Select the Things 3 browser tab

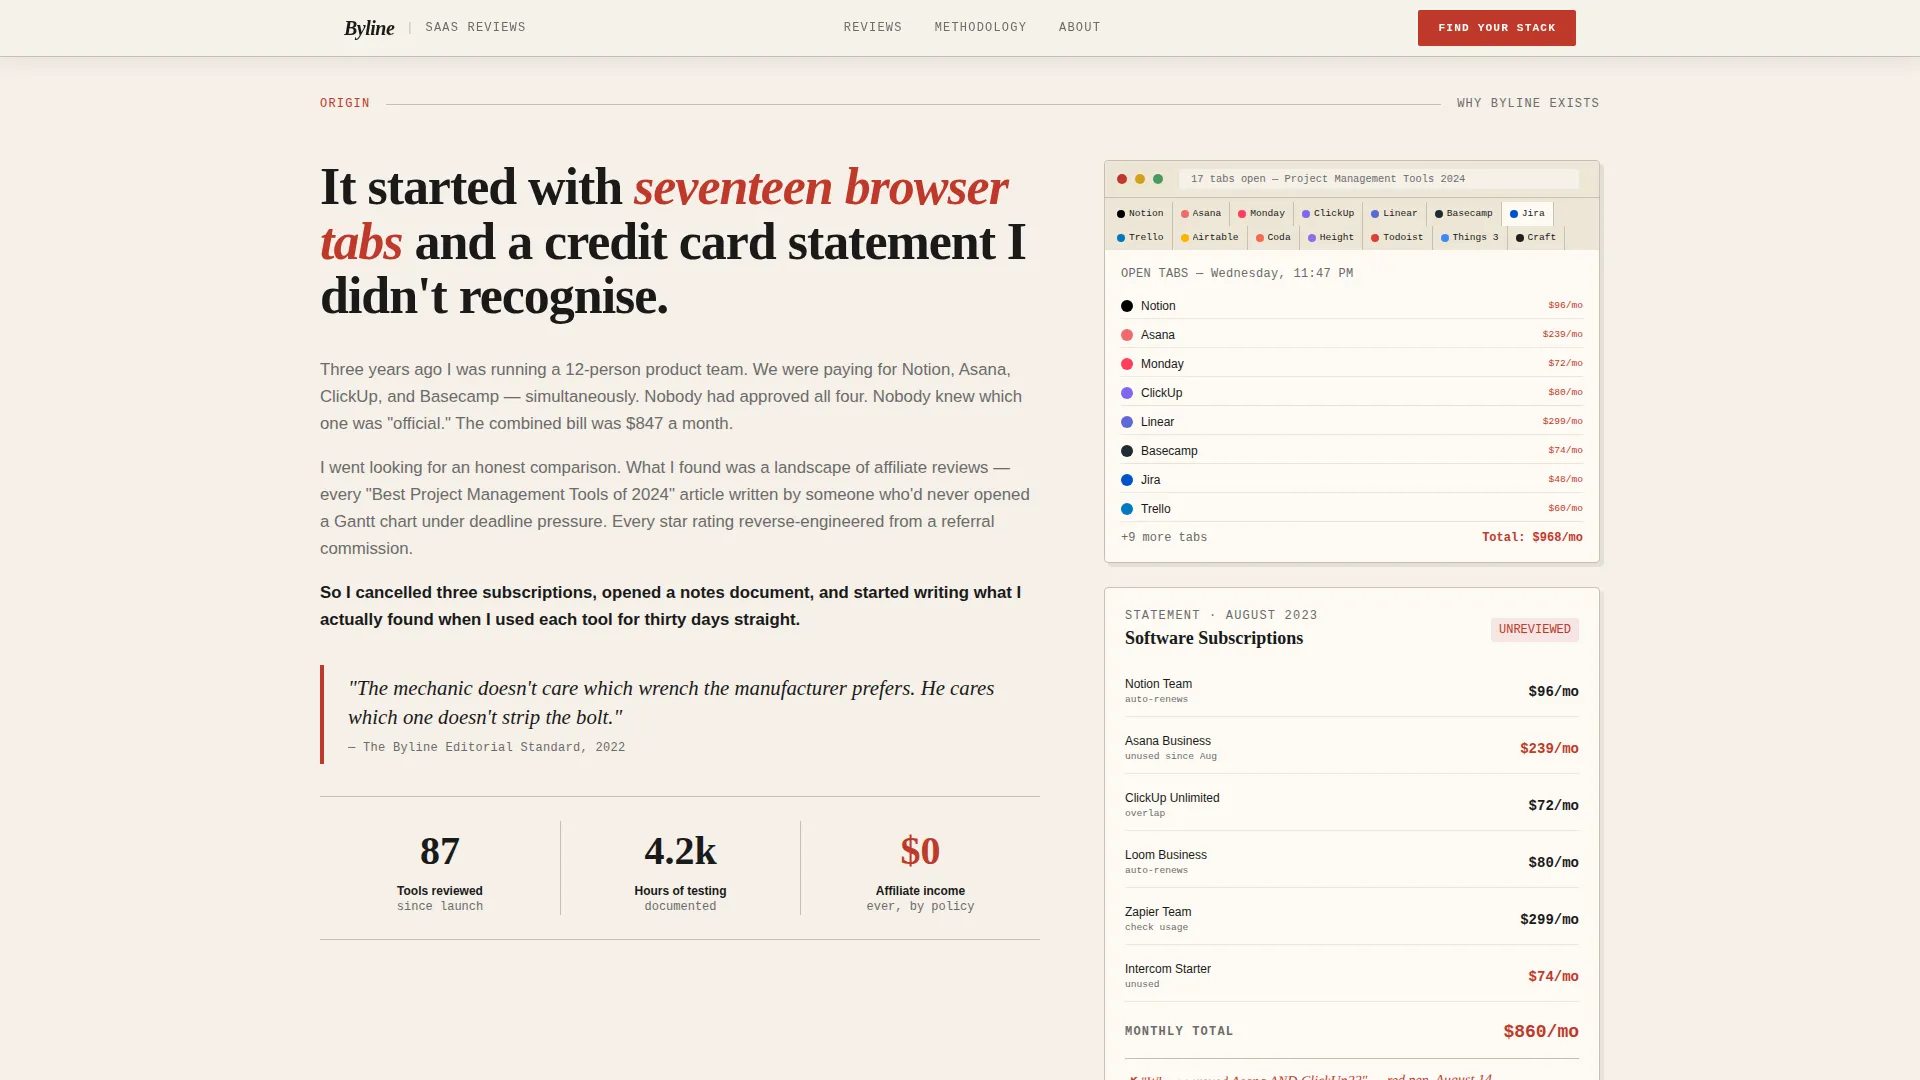[x=1469, y=237]
